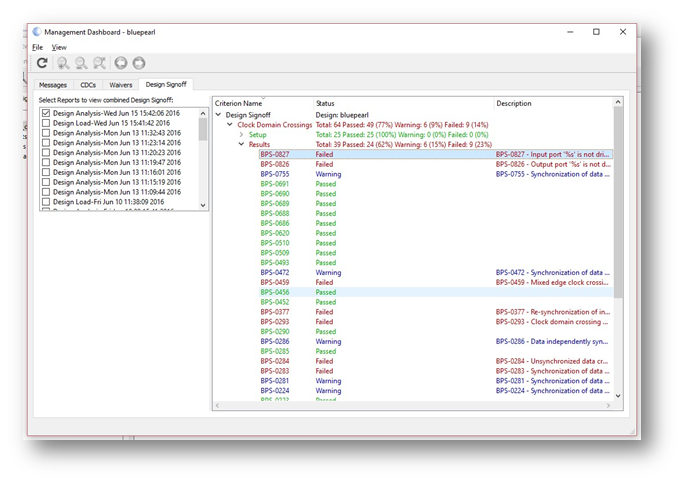The image size is (684, 483).
Task: Click left arrow of horizontal scrollbar
Action: tap(218, 406)
